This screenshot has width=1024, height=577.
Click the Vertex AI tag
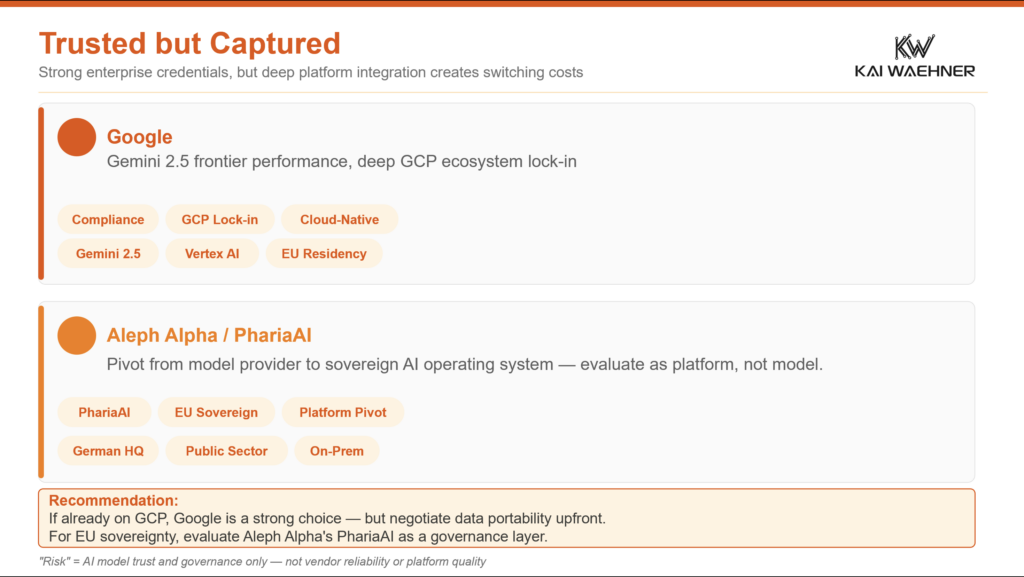click(212, 254)
